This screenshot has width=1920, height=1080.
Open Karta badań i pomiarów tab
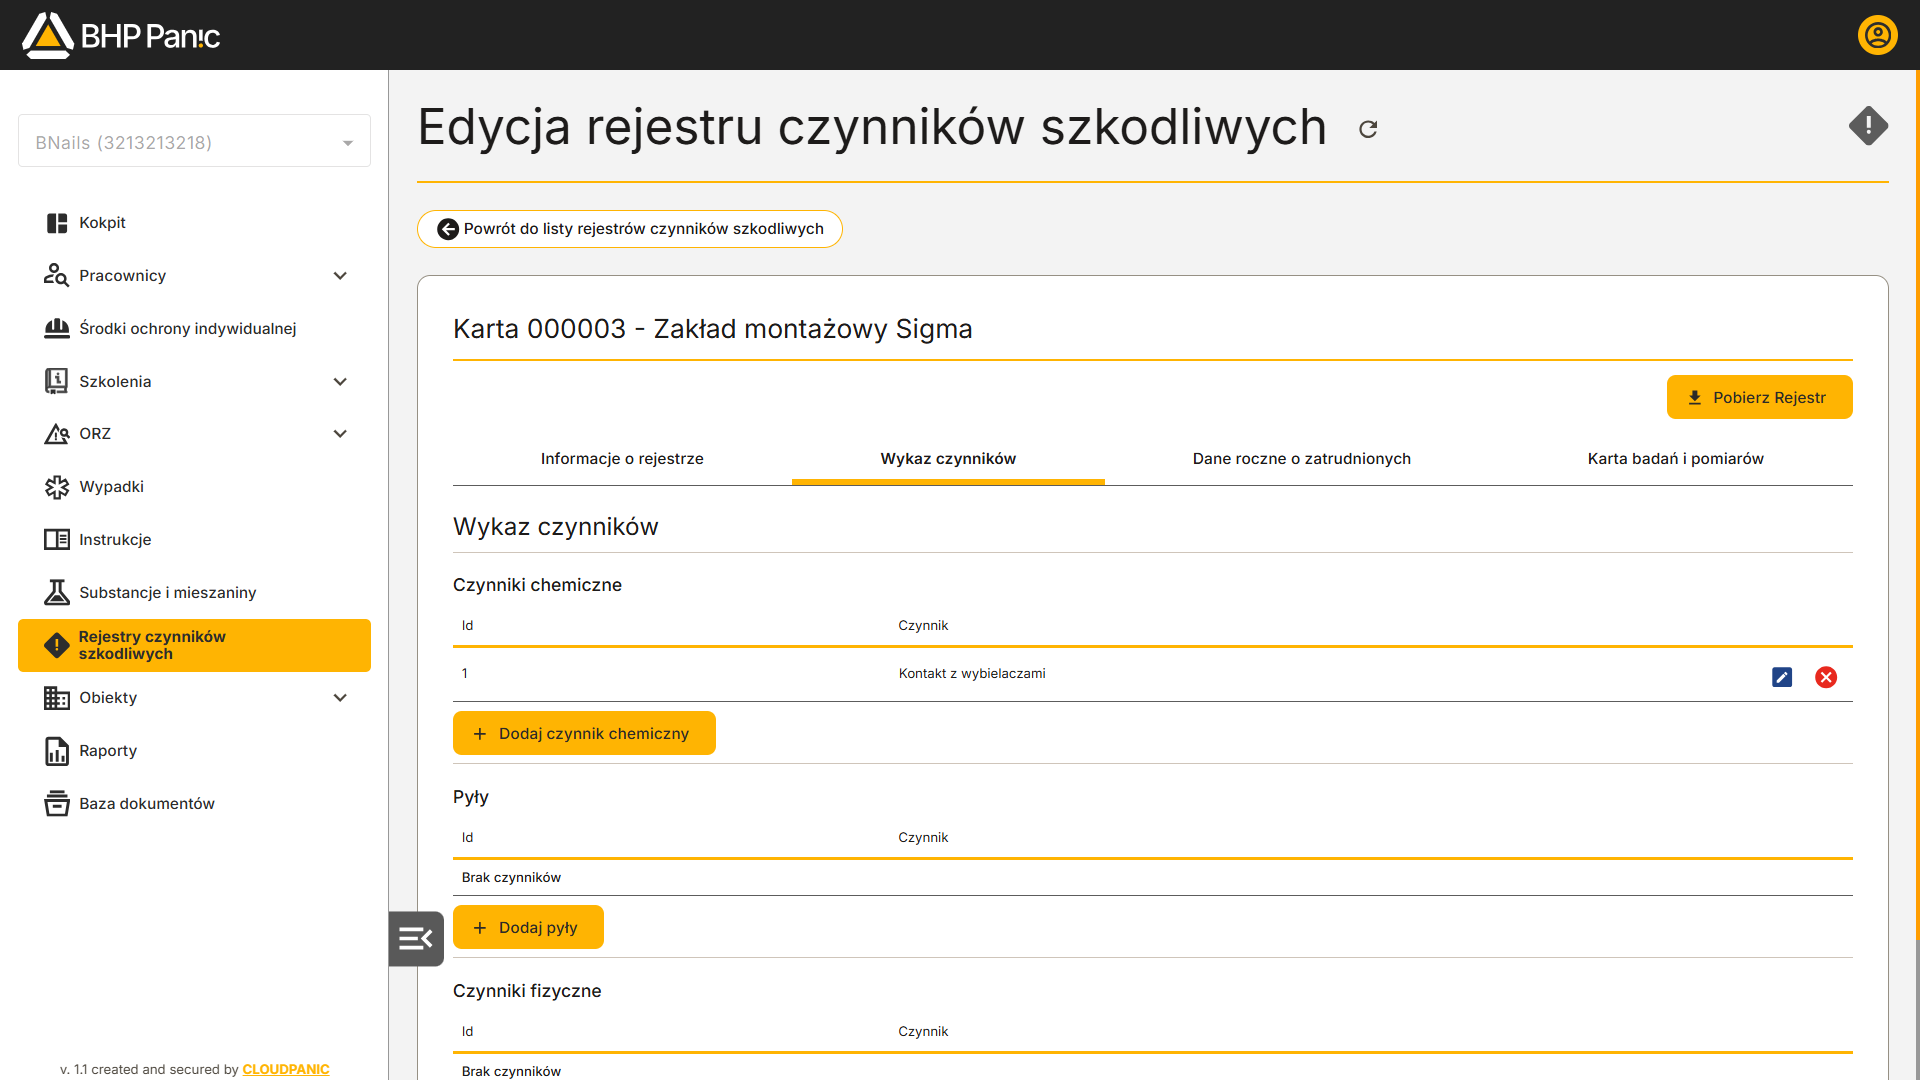click(x=1675, y=459)
